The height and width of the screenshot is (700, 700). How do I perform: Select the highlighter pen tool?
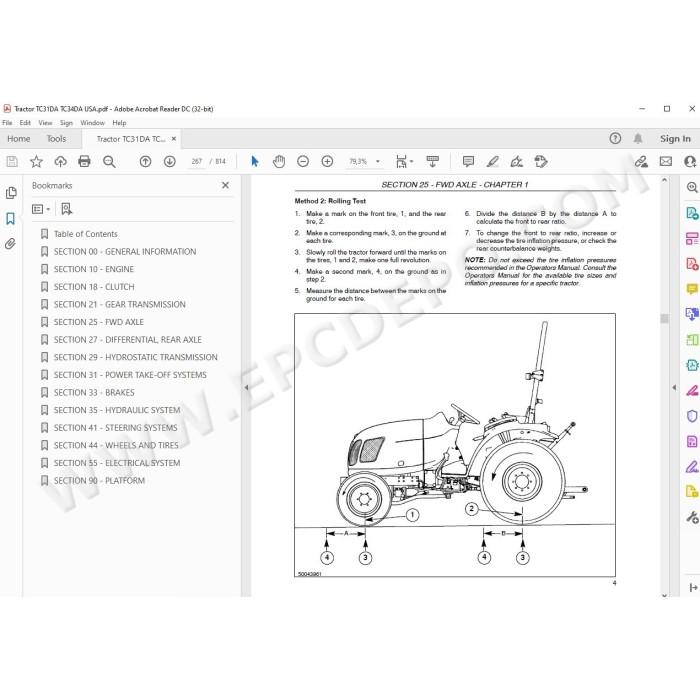point(493,161)
